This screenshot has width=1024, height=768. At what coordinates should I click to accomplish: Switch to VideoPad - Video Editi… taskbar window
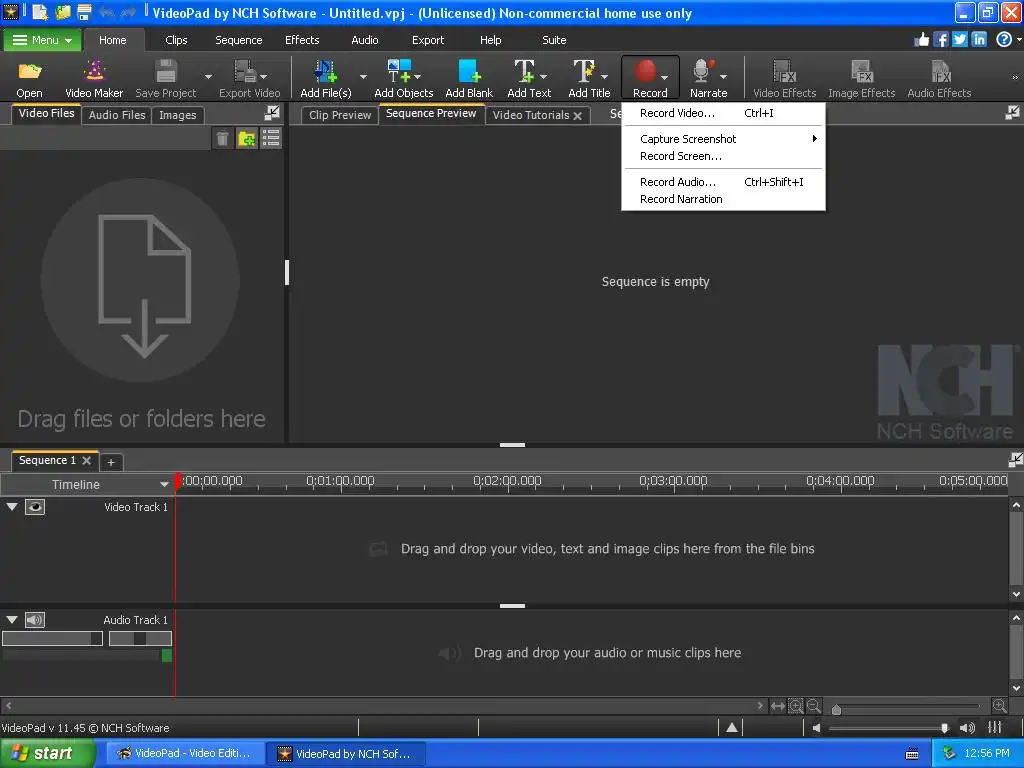(185, 754)
